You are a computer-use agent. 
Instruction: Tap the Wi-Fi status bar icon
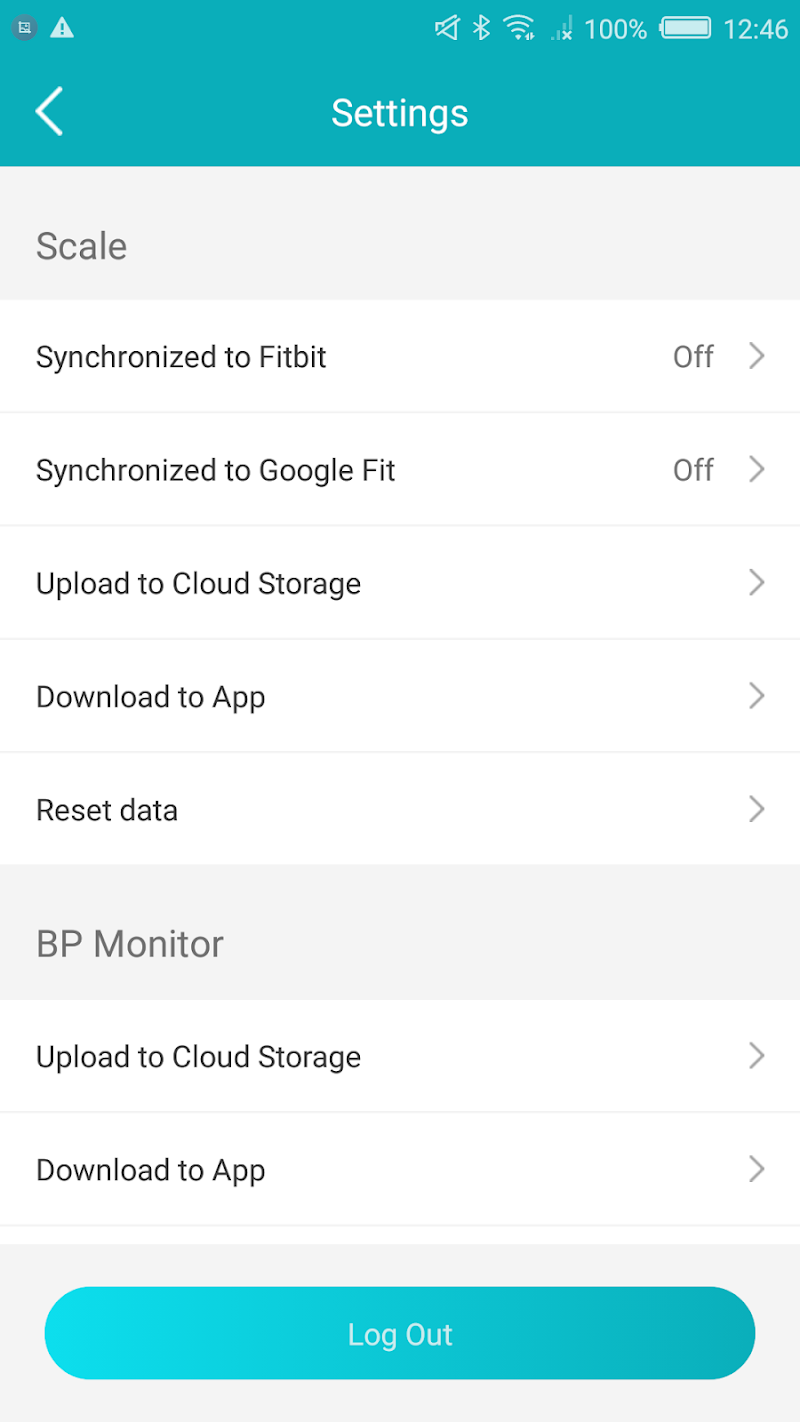click(x=519, y=28)
